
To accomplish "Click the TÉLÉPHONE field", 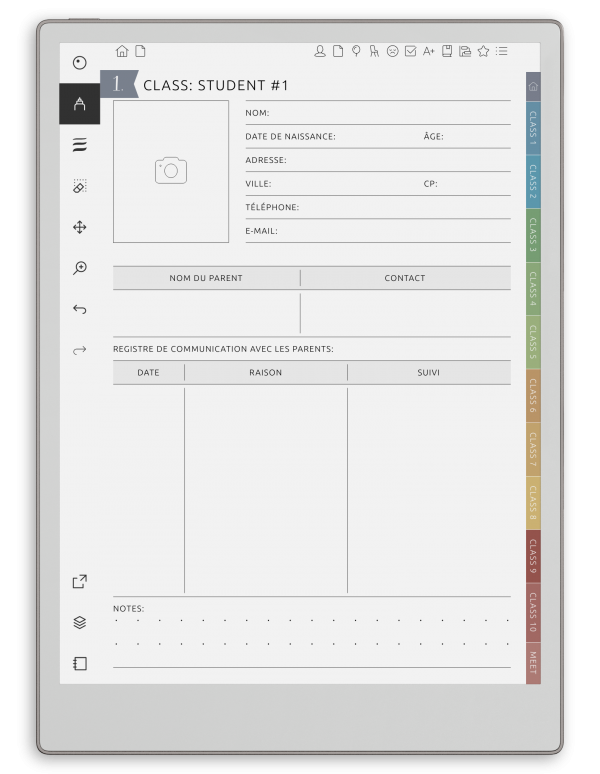I will 378,207.
